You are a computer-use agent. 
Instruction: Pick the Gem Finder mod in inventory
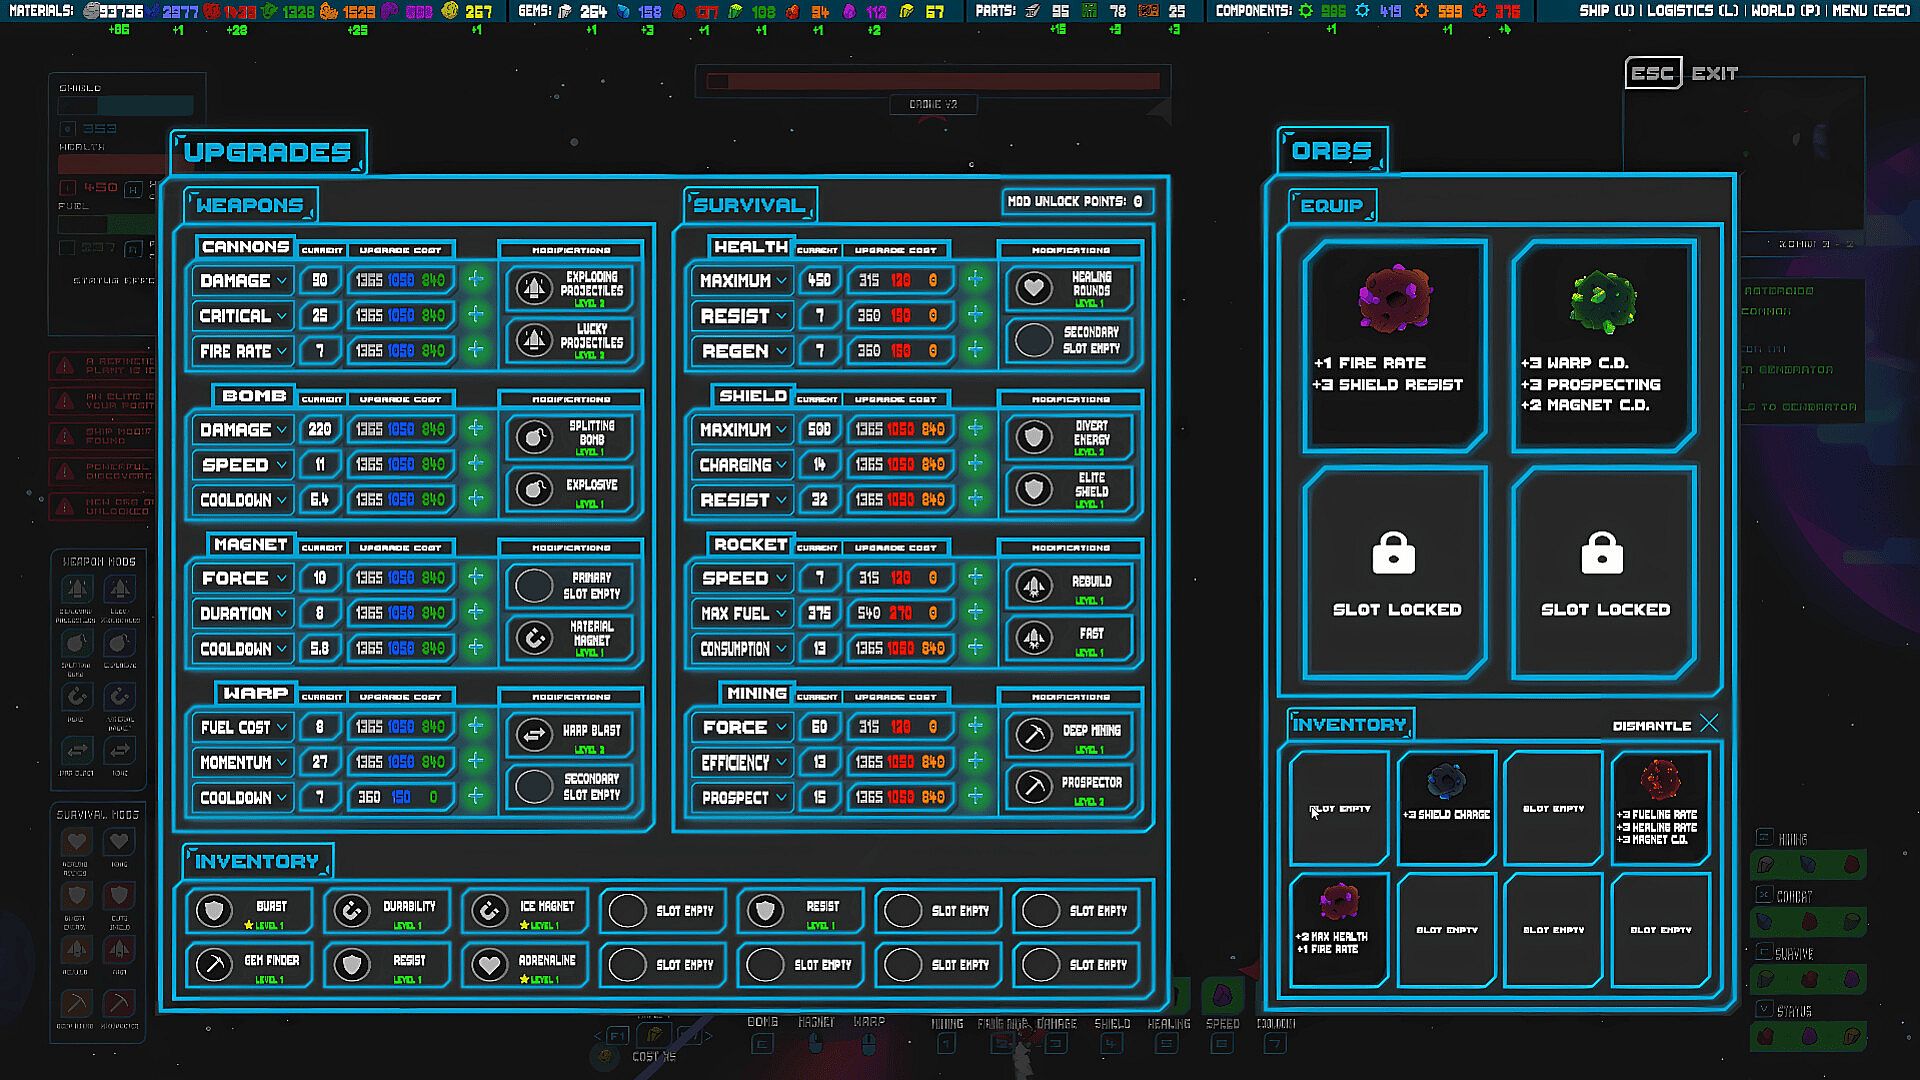pyautogui.click(x=250, y=964)
